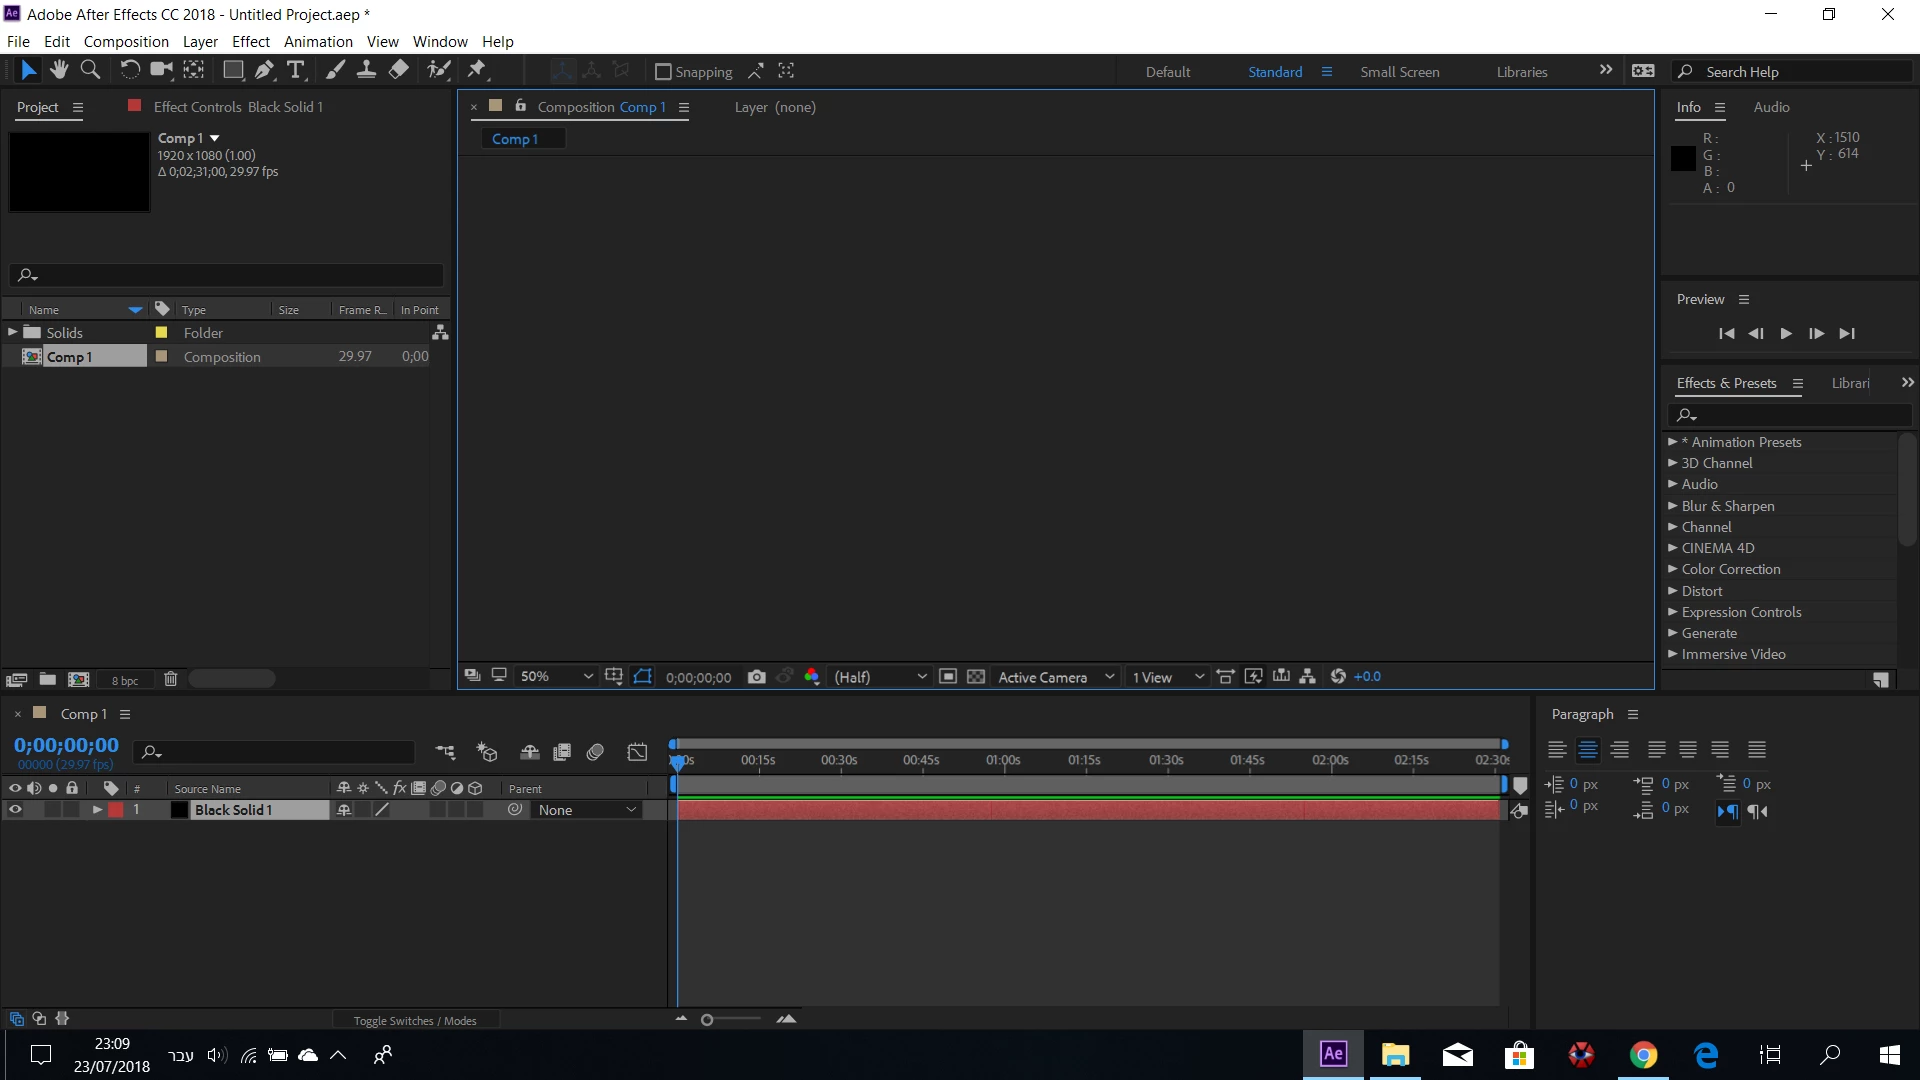Viewport: 1920px width, 1080px height.
Task: Select the Zoom tool in the toolbar
Action: pyautogui.click(x=90, y=70)
